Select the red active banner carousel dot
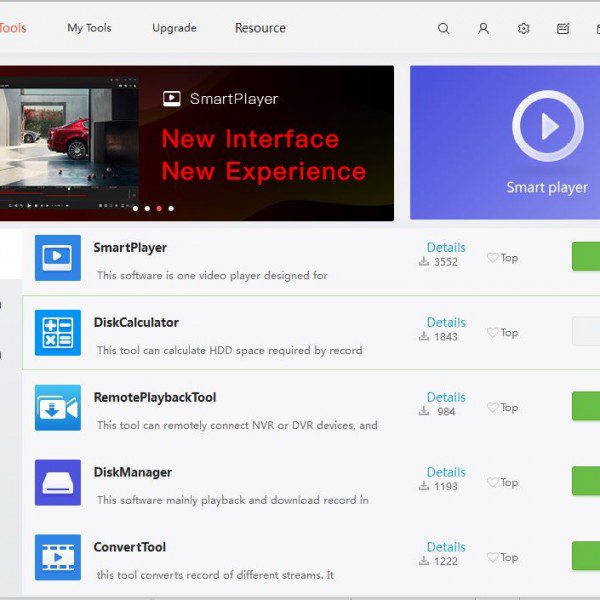The image size is (600, 600). click(x=159, y=209)
